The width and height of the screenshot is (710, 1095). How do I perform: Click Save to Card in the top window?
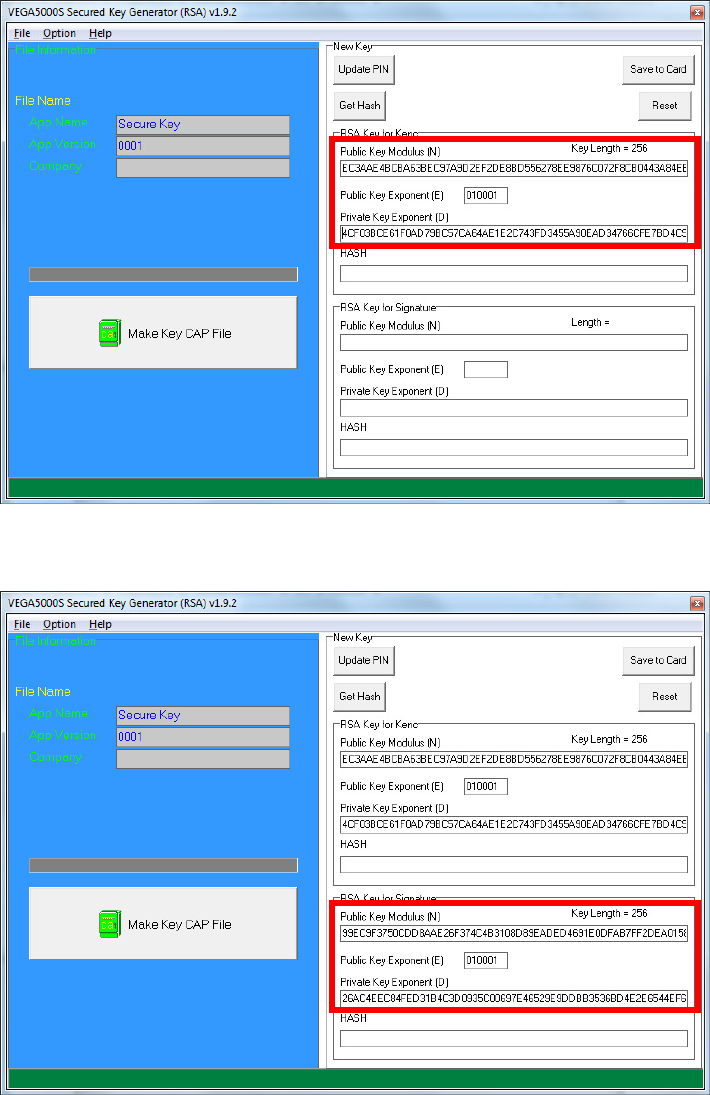click(x=658, y=69)
